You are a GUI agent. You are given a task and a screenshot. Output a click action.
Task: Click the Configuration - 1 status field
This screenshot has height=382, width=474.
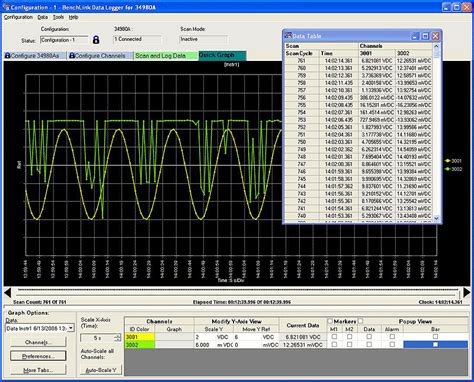pyautogui.click(x=64, y=40)
